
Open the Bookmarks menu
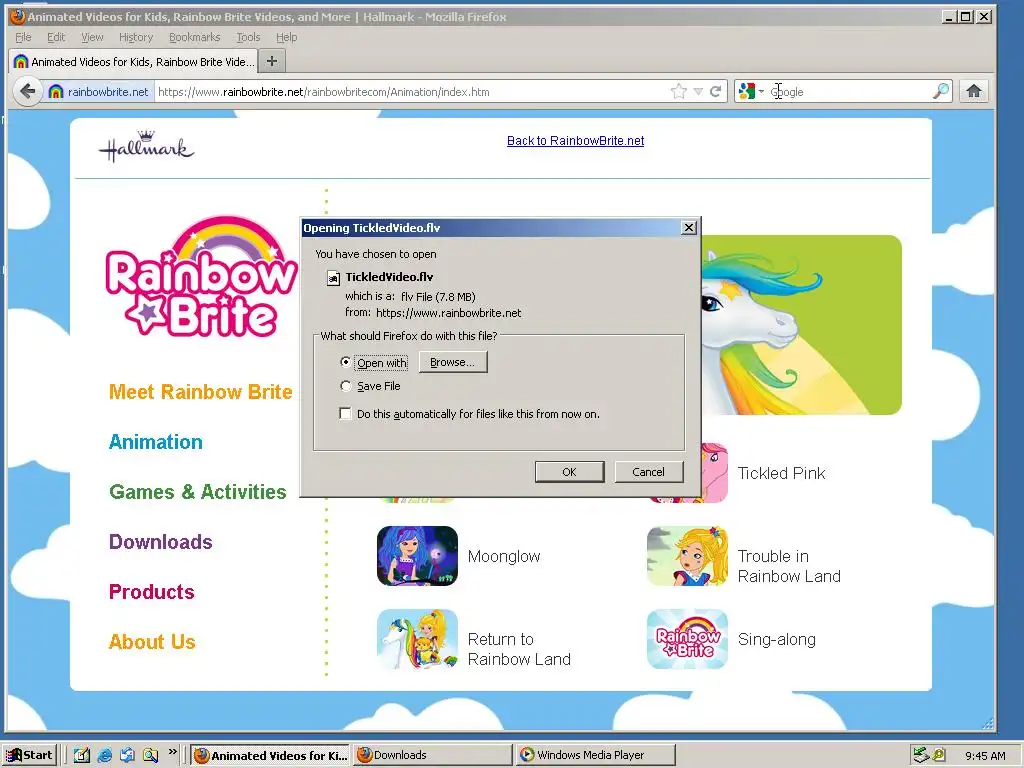click(195, 37)
